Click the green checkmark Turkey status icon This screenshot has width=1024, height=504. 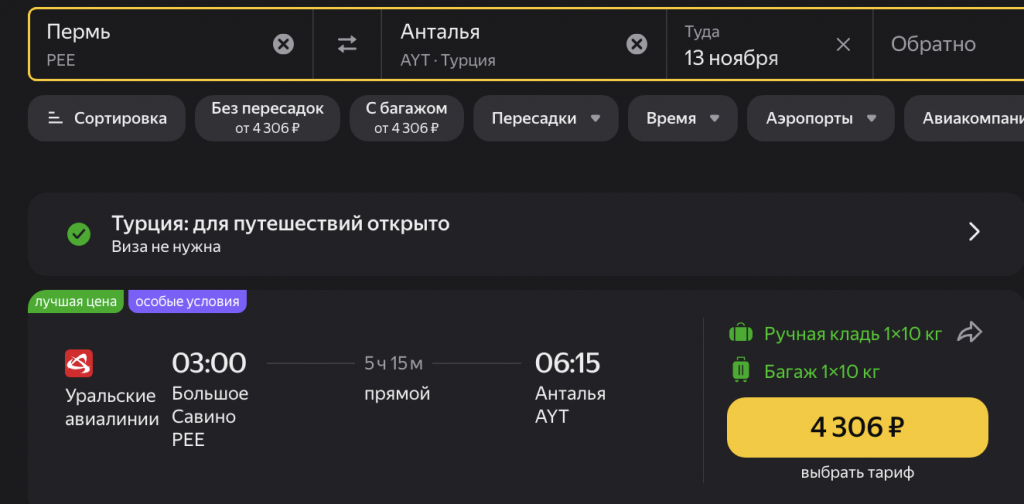78,234
